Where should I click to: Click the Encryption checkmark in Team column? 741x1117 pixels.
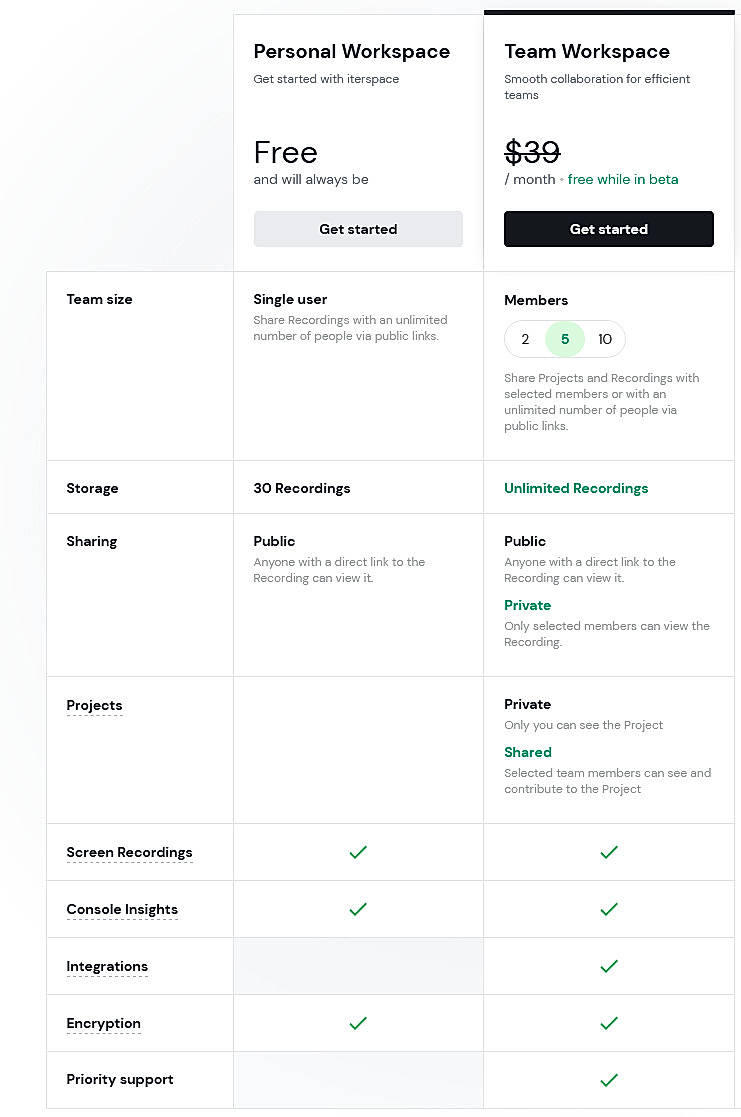609,1023
